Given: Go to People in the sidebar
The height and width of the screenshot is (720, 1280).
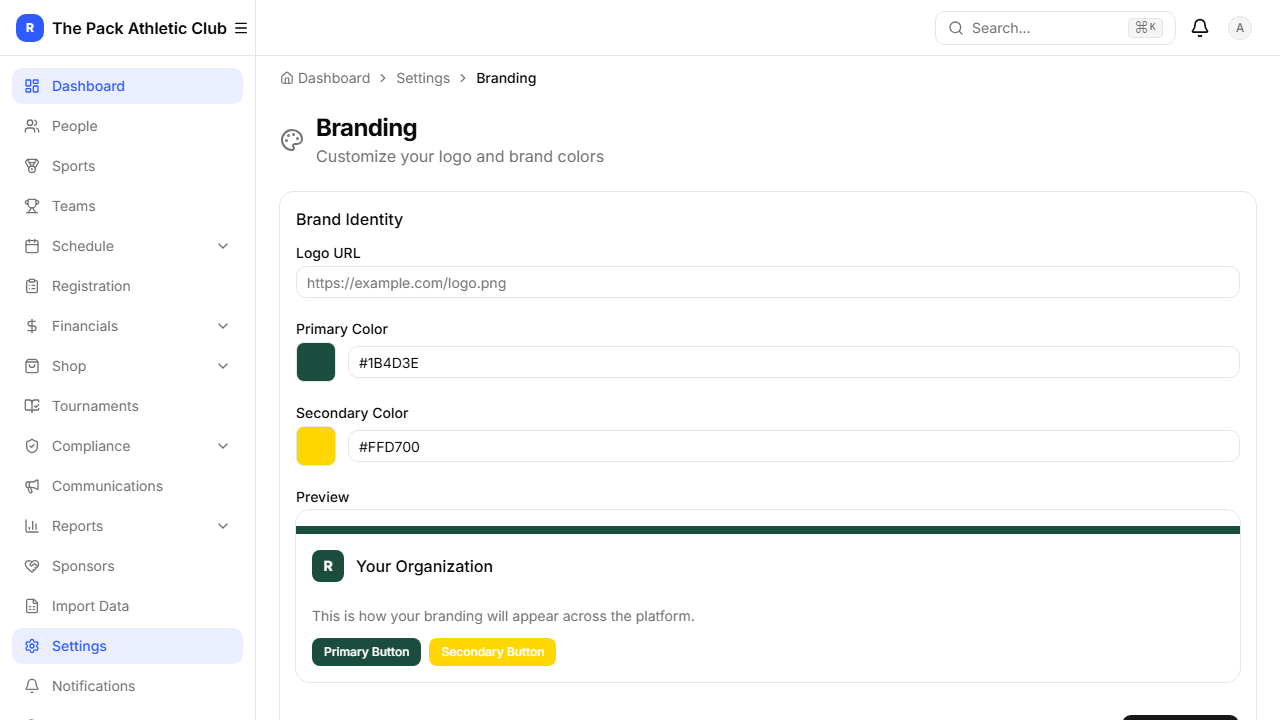Looking at the screenshot, I should click(x=127, y=126).
